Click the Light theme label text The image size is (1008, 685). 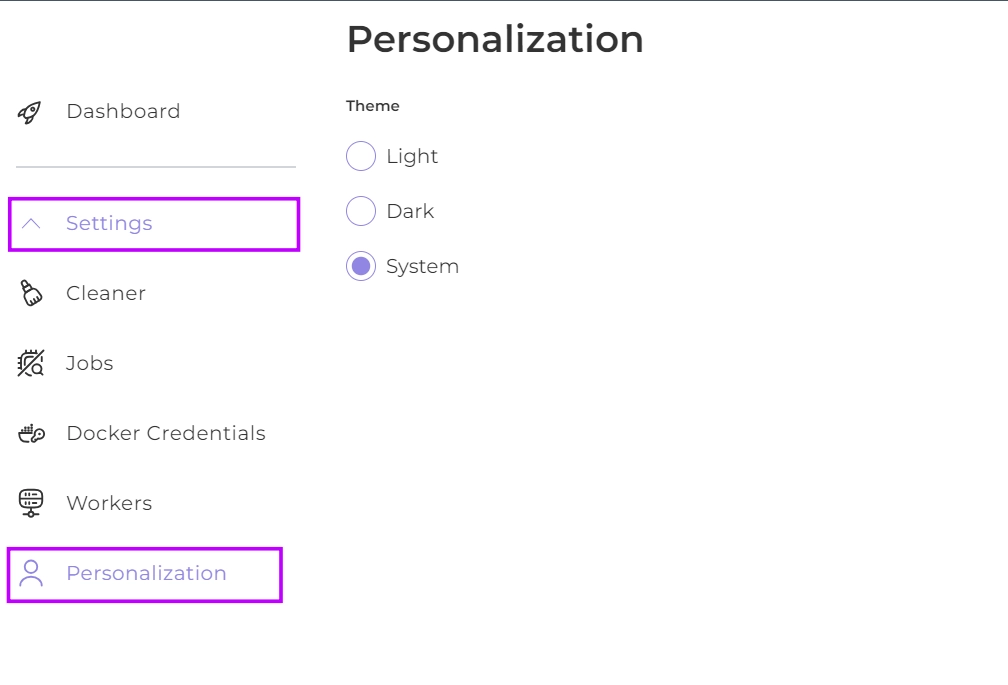(412, 156)
